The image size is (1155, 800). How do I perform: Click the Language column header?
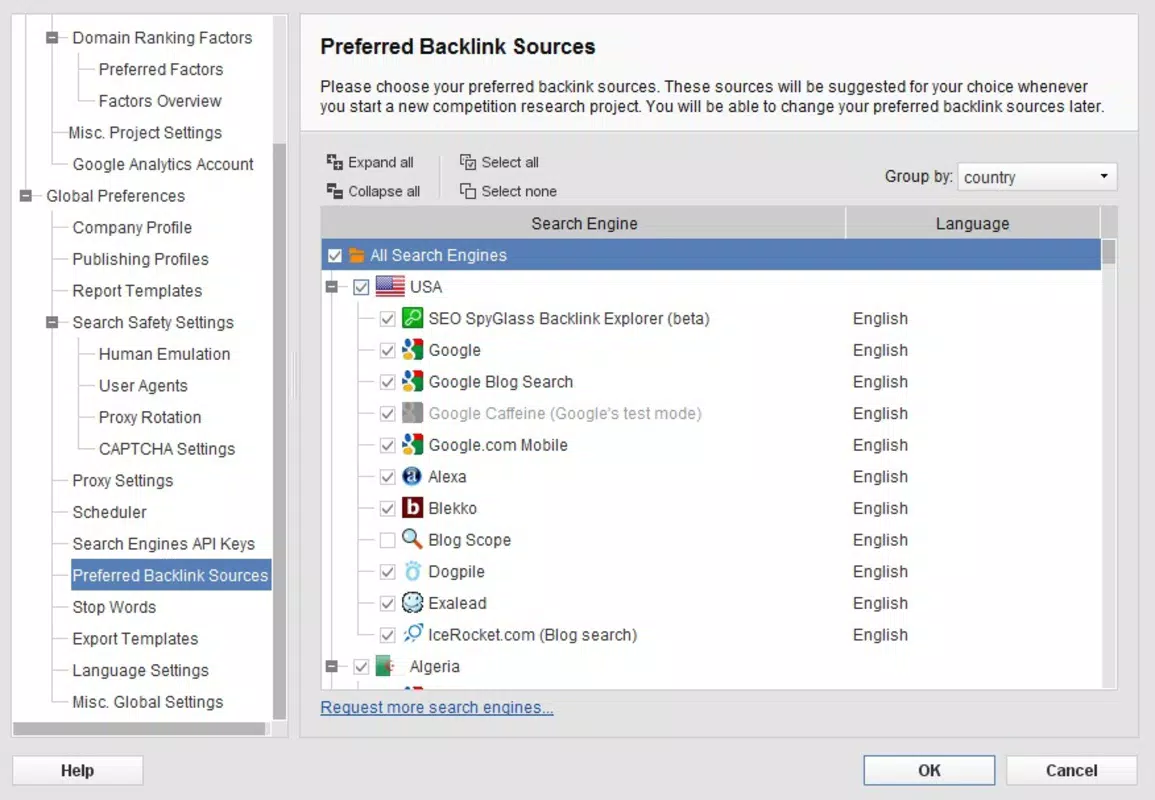[x=972, y=223]
